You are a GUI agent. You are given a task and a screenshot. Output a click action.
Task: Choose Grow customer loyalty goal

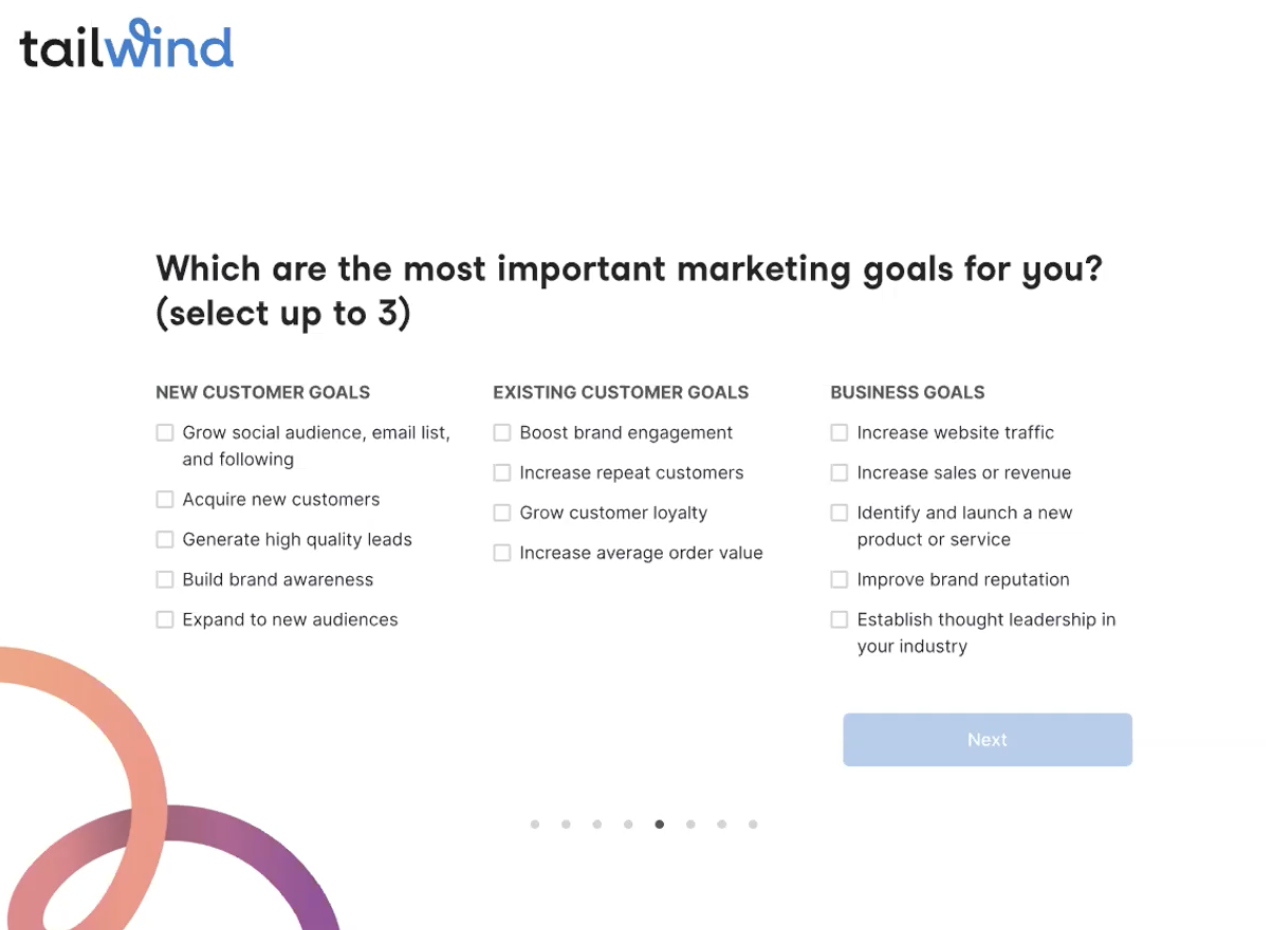[502, 513]
